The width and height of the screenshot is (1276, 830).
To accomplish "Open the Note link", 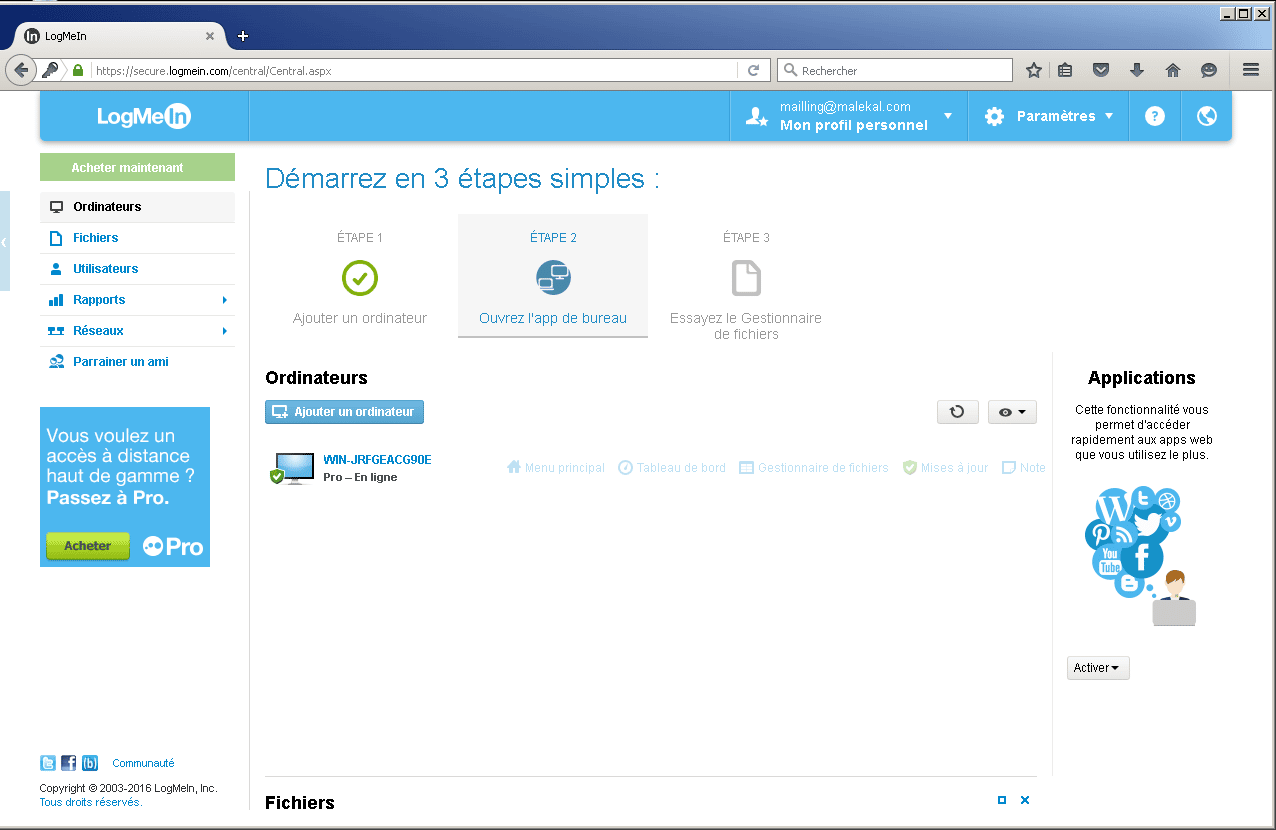I will [1024, 468].
